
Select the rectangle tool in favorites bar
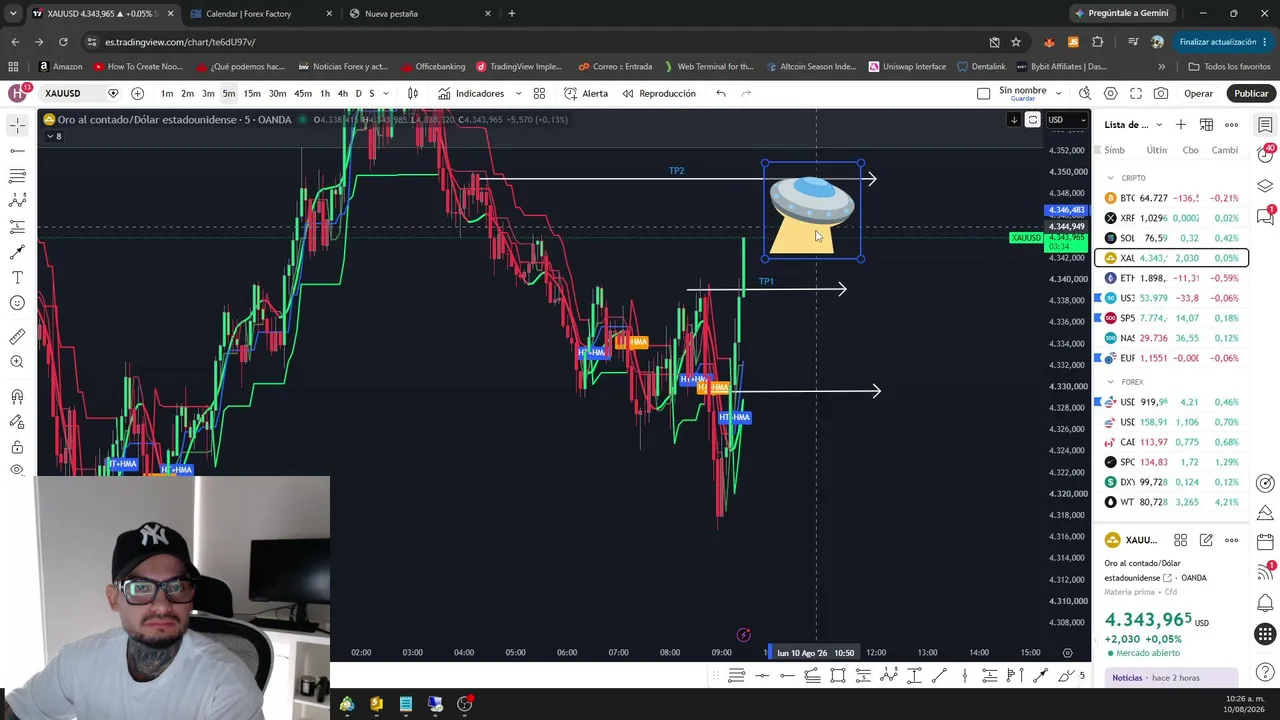pyautogui.click(x=838, y=676)
